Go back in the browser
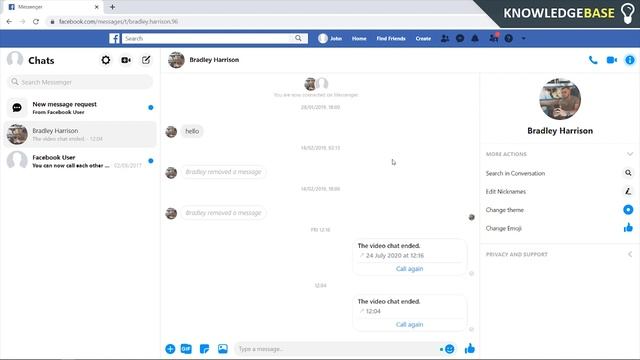Viewport: 640px width, 360px height. click(x=9, y=22)
